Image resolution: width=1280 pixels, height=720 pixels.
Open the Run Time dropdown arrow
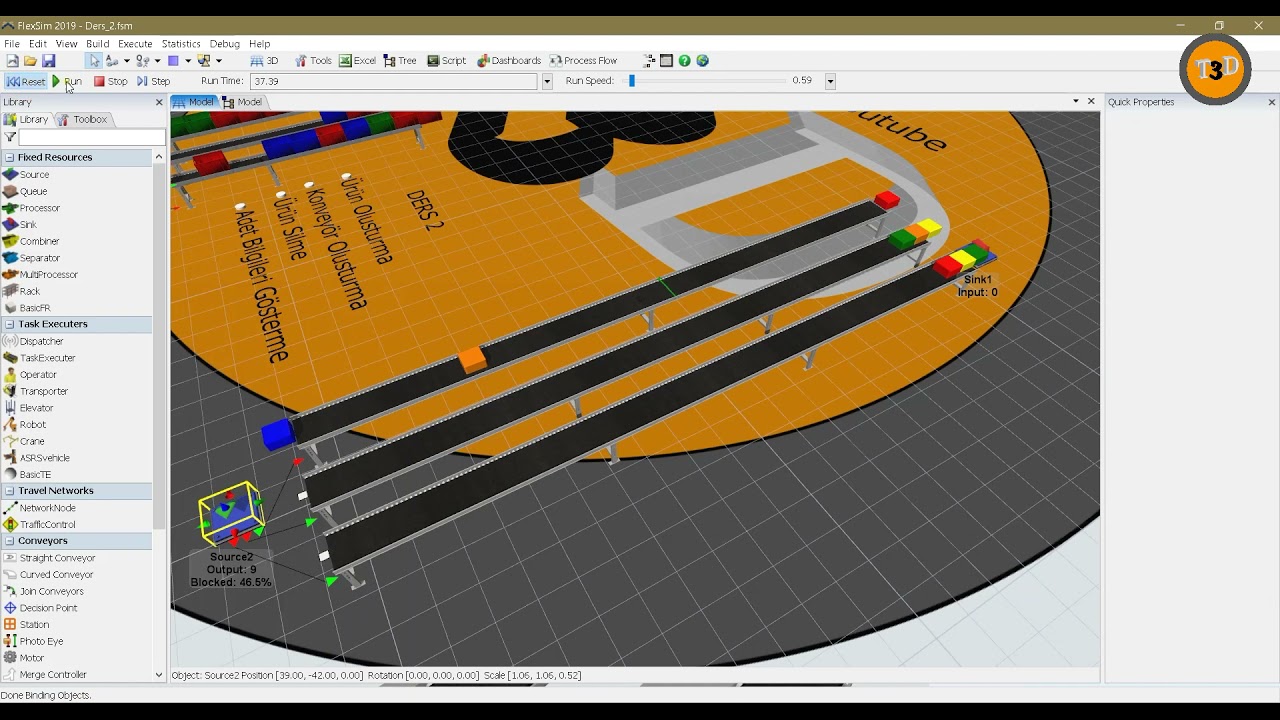pos(547,82)
